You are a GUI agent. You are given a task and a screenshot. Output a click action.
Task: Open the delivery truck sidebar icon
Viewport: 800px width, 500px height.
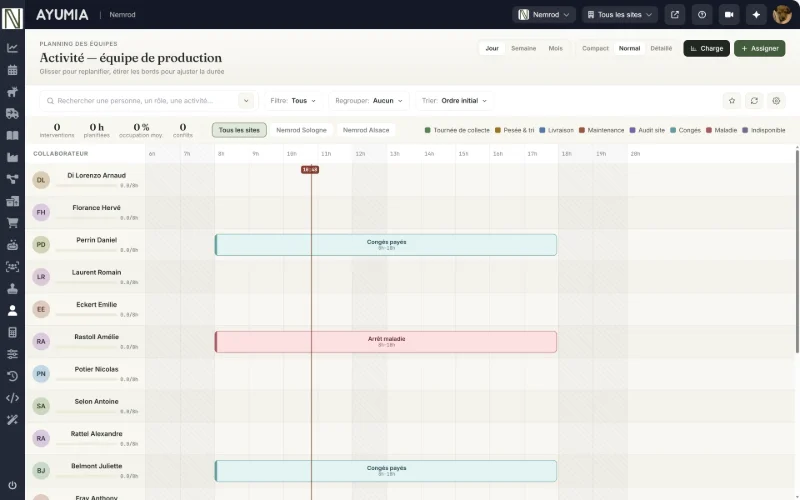click(12, 114)
